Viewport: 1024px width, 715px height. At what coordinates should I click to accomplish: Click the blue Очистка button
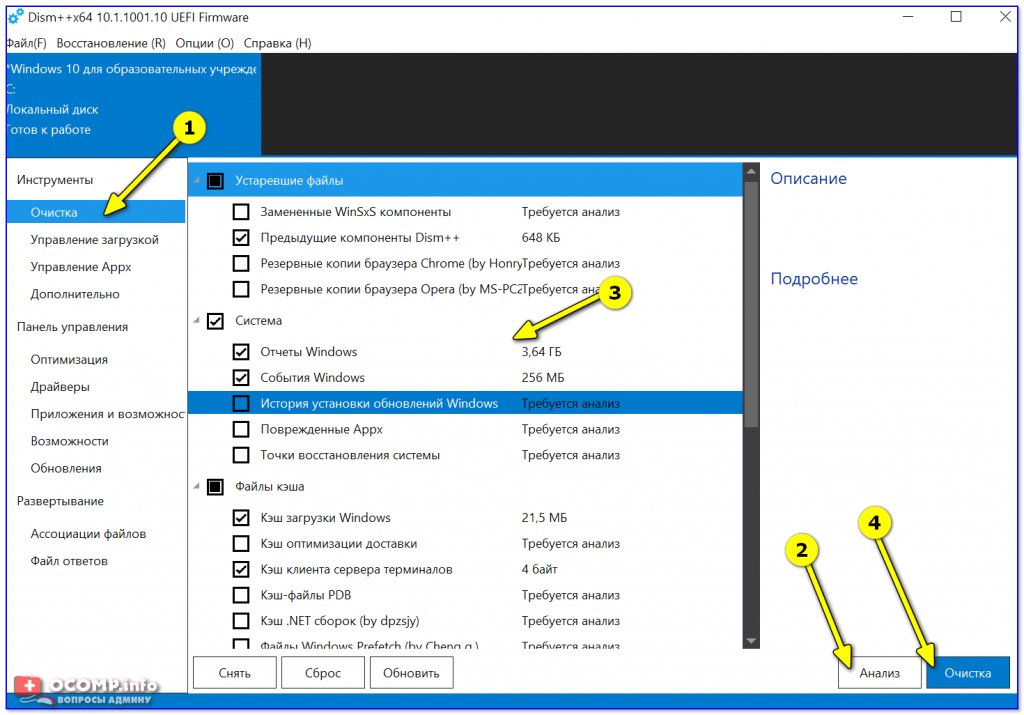click(968, 673)
